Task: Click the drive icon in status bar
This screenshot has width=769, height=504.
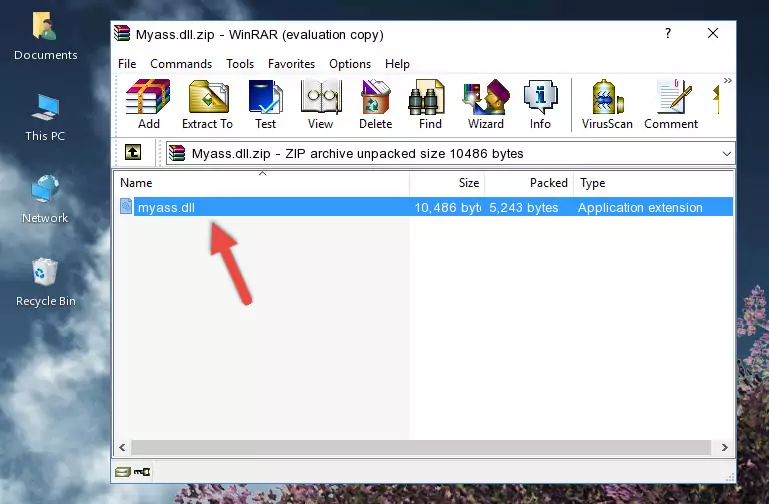Action: click(x=123, y=472)
